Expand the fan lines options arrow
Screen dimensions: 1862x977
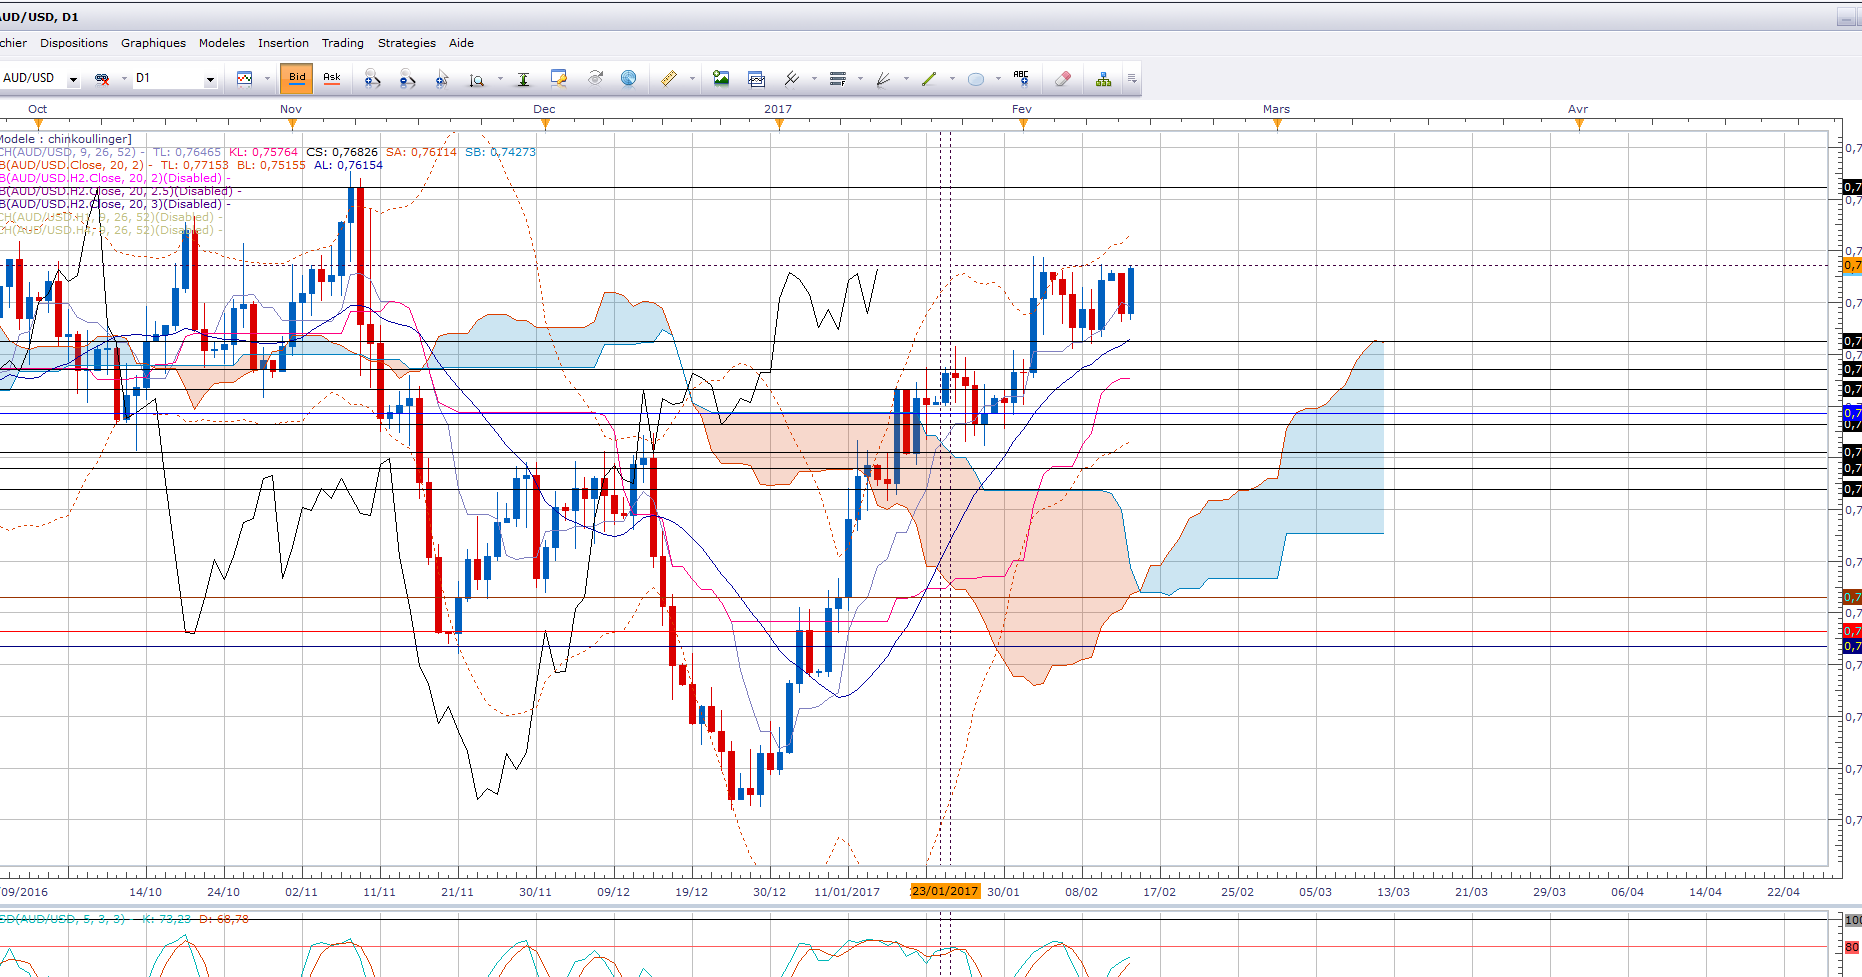click(906, 78)
